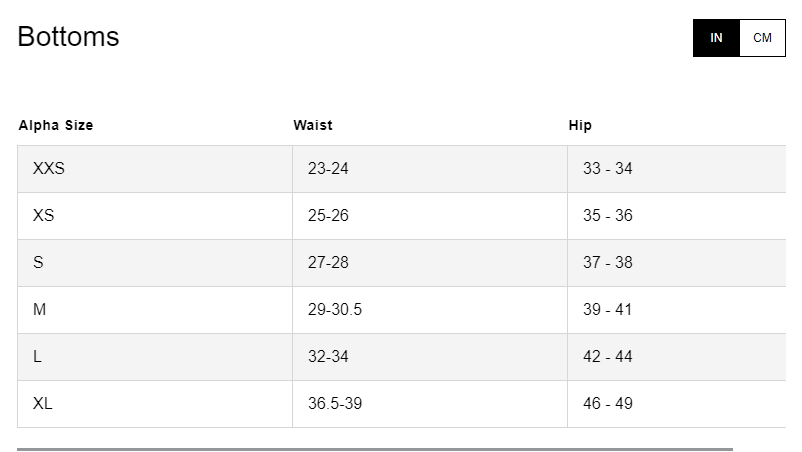Select the M size cell

tap(40, 310)
